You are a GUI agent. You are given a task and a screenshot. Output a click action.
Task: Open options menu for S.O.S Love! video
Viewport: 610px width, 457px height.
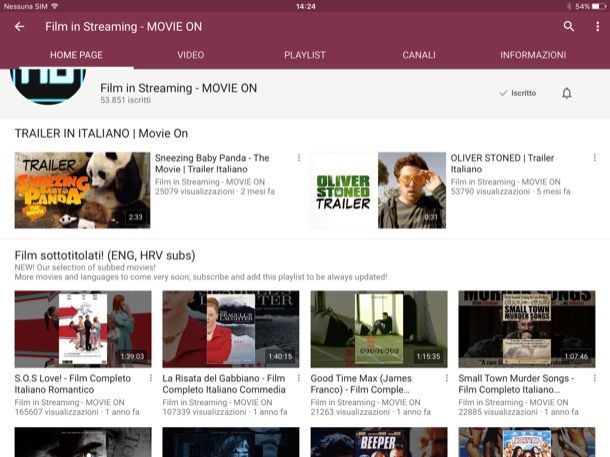[x=151, y=378]
